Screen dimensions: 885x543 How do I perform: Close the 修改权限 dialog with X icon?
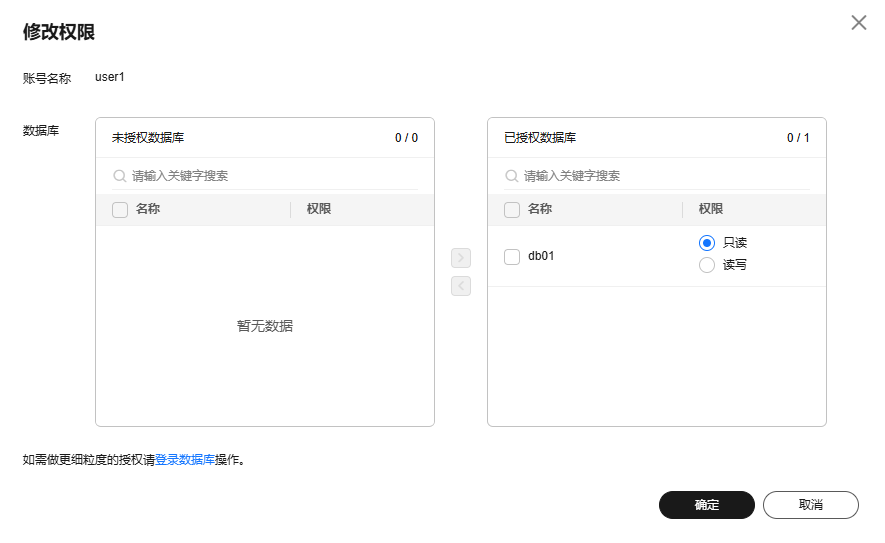click(x=858, y=23)
